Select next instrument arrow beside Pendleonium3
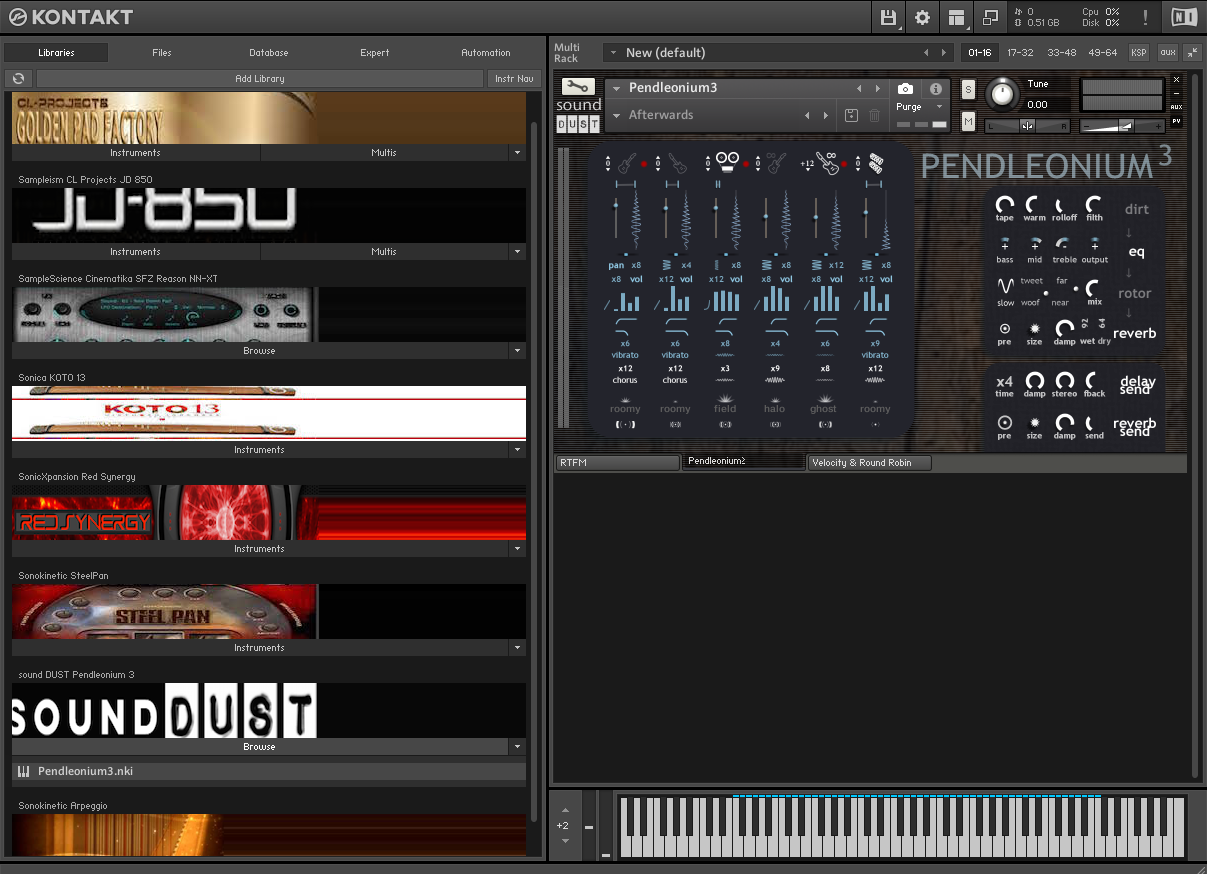This screenshot has width=1207, height=874. [878, 89]
